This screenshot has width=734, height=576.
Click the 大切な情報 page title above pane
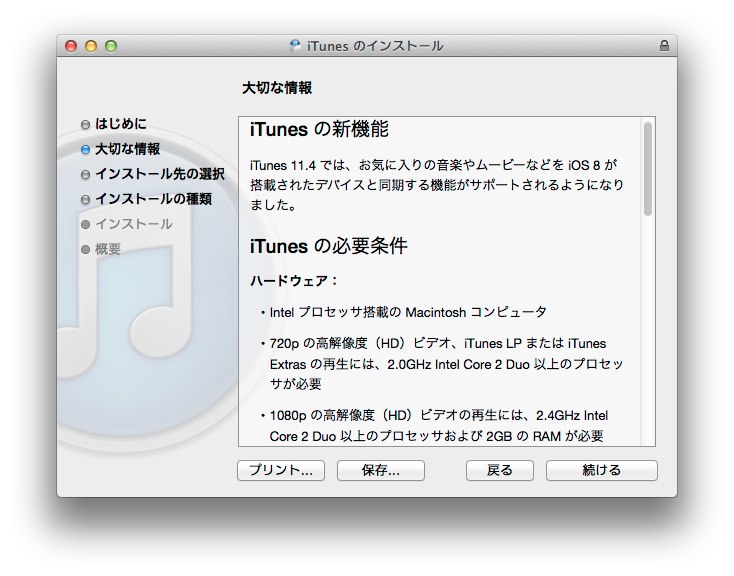[x=277, y=88]
